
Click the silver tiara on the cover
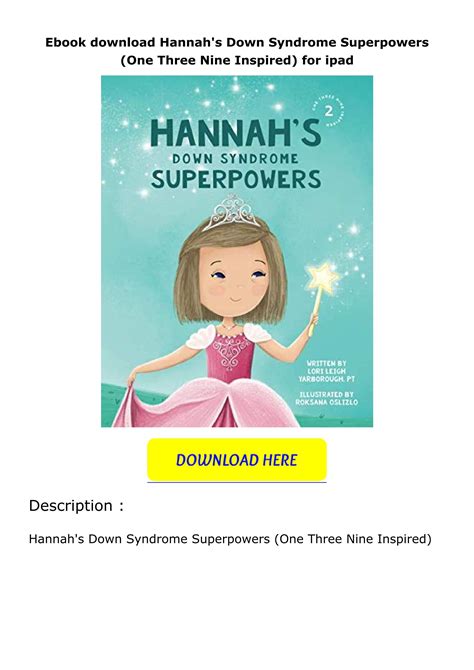click(x=231, y=212)
